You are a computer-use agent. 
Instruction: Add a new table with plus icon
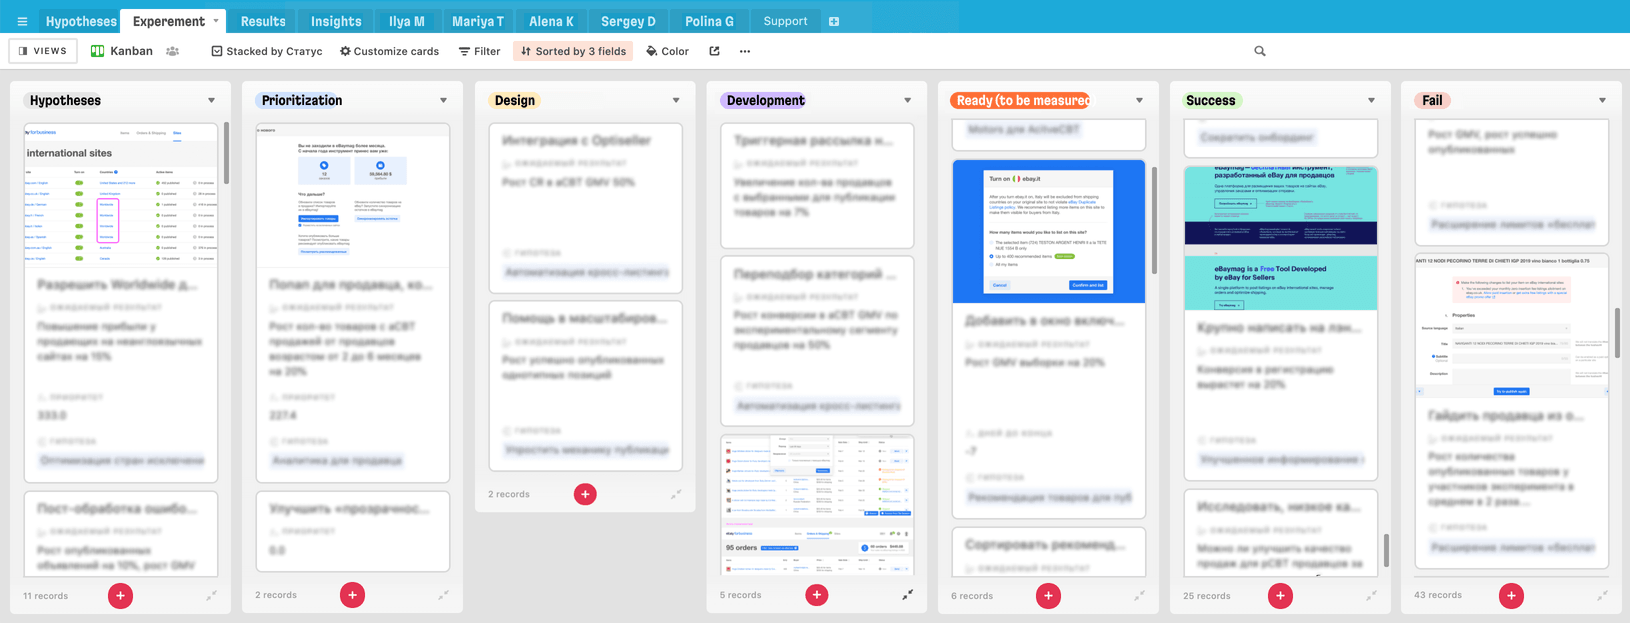[x=834, y=21]
